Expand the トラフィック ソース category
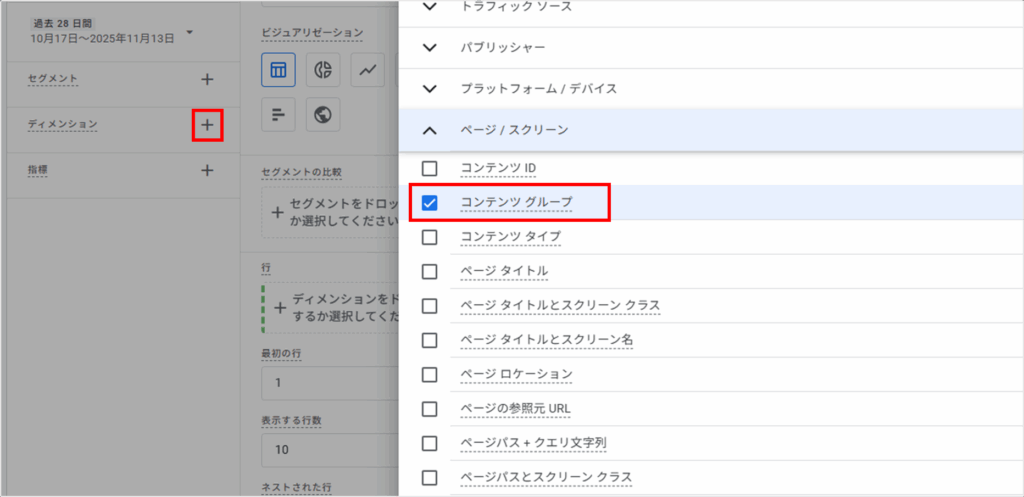This screenshot has width=1024, height=497. point(430,7)
